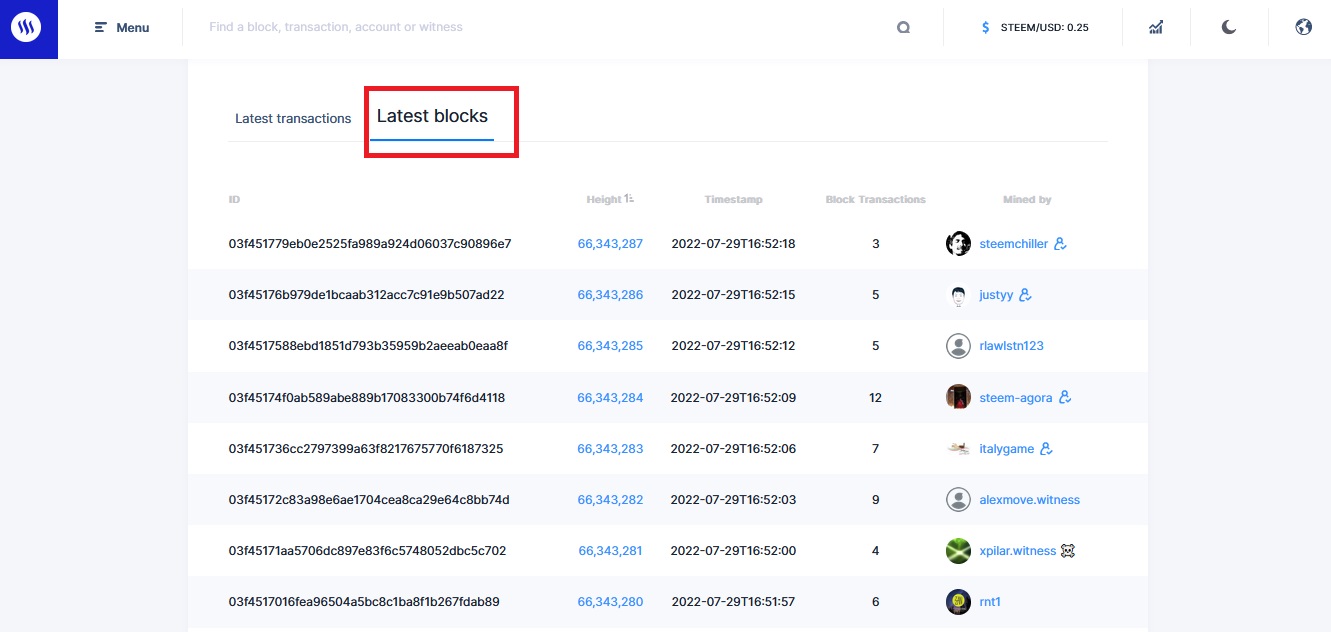Click timestamp 2022-07-29T16:52:09
Screen dimensions: 1331x632
pyautogui.click(x=733, y=398)
